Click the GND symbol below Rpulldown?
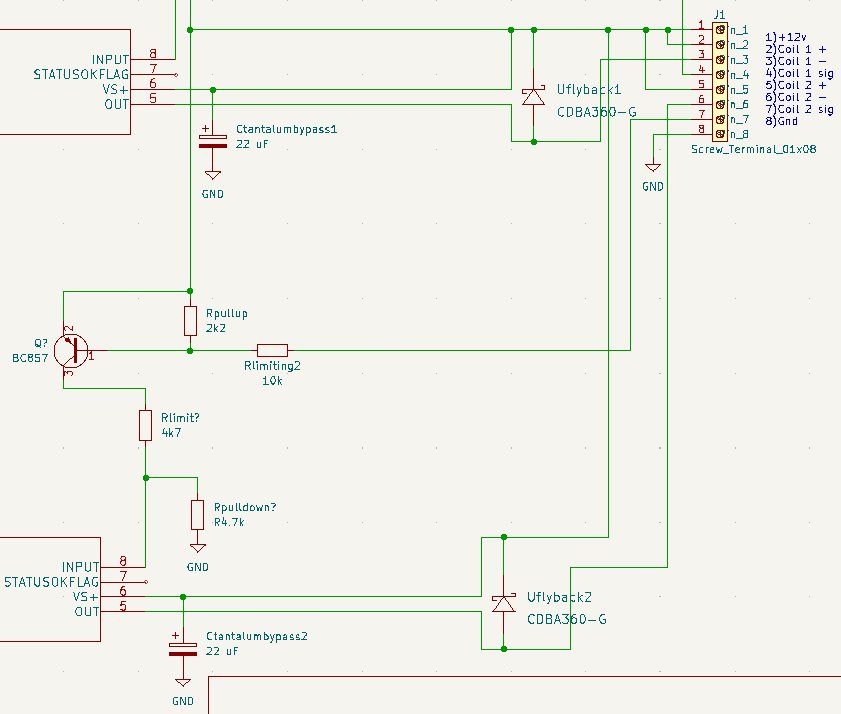841x714 pixels. point(198,550)
